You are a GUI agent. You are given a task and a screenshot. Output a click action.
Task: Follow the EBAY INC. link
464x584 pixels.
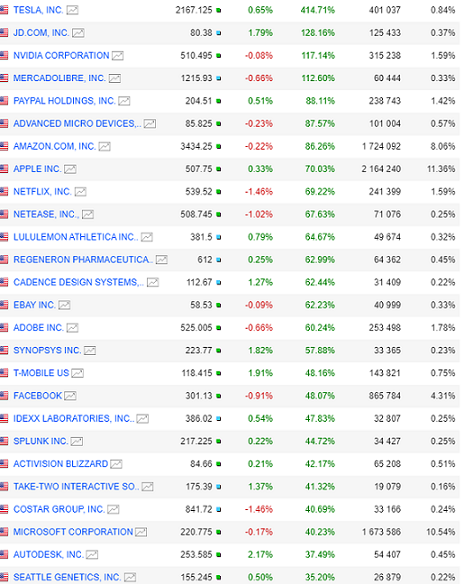pyautogui.click(x=34, y=305)
